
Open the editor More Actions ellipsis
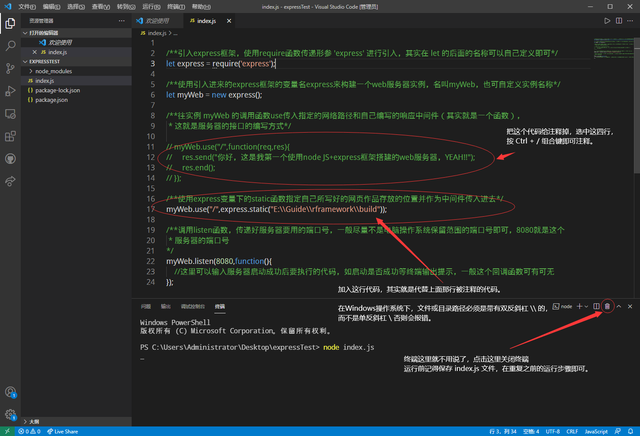pos(631,21)
